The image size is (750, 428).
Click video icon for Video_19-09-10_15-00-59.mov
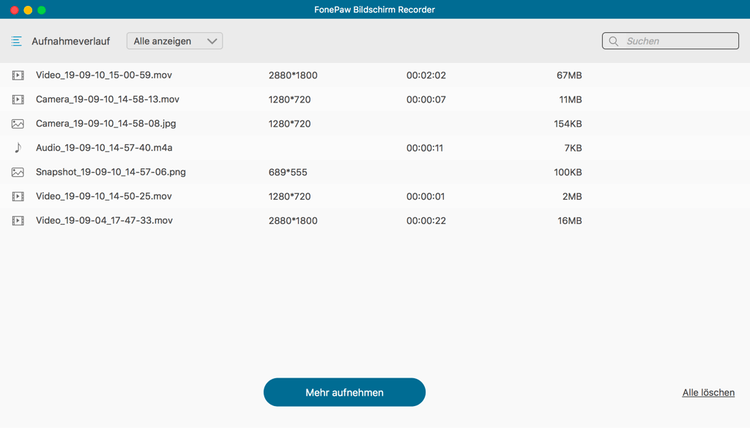pos(18,75)
